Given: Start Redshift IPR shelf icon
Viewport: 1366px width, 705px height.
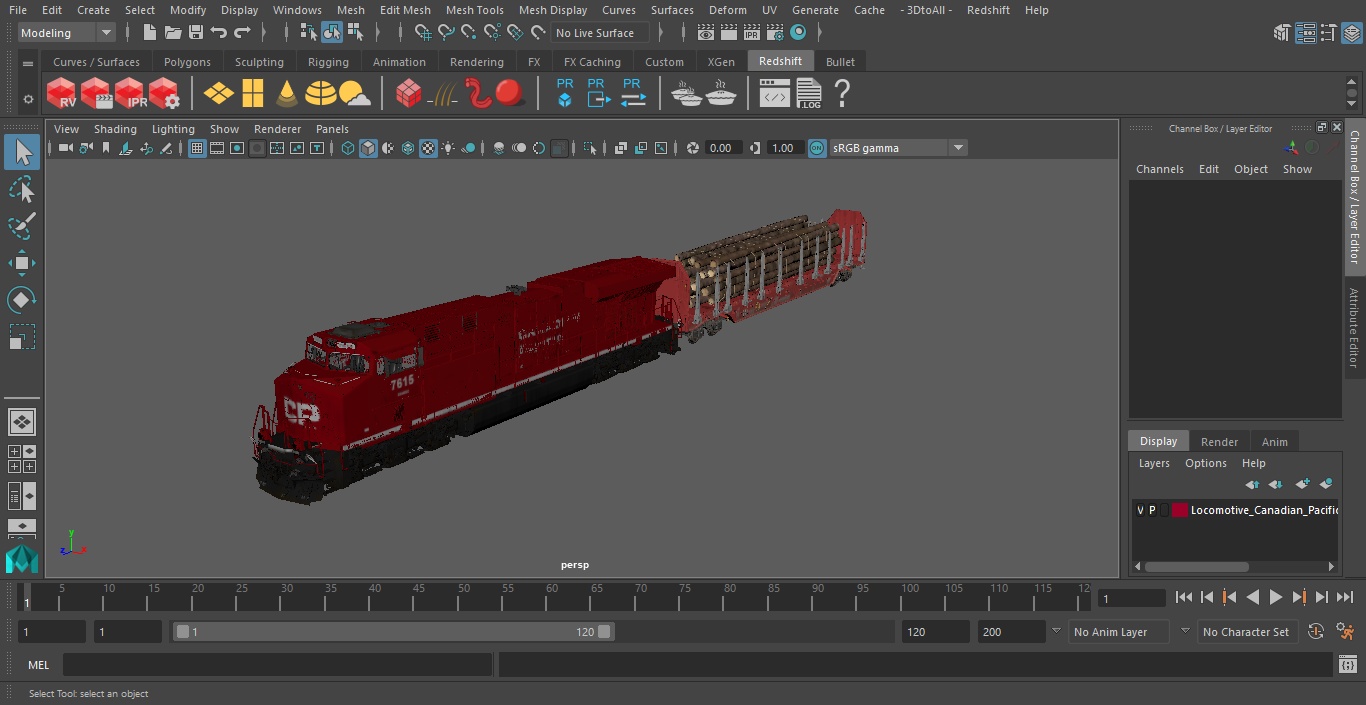Looking at the screenshot, I should point(130,94).
